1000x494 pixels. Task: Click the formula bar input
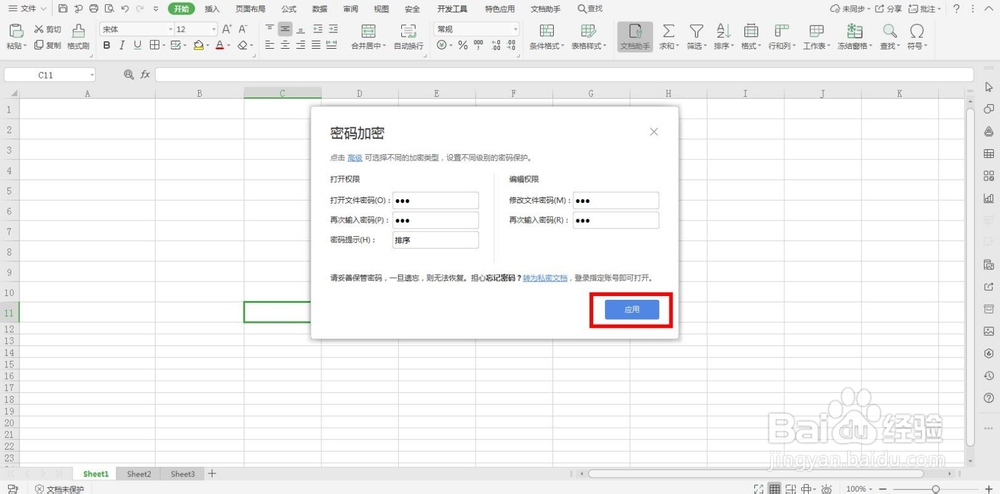(x=564, y=75)
